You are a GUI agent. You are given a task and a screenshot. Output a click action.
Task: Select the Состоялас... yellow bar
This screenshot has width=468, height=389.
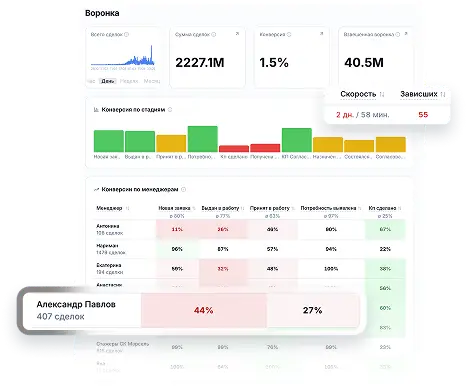click(x=359, y=146)
